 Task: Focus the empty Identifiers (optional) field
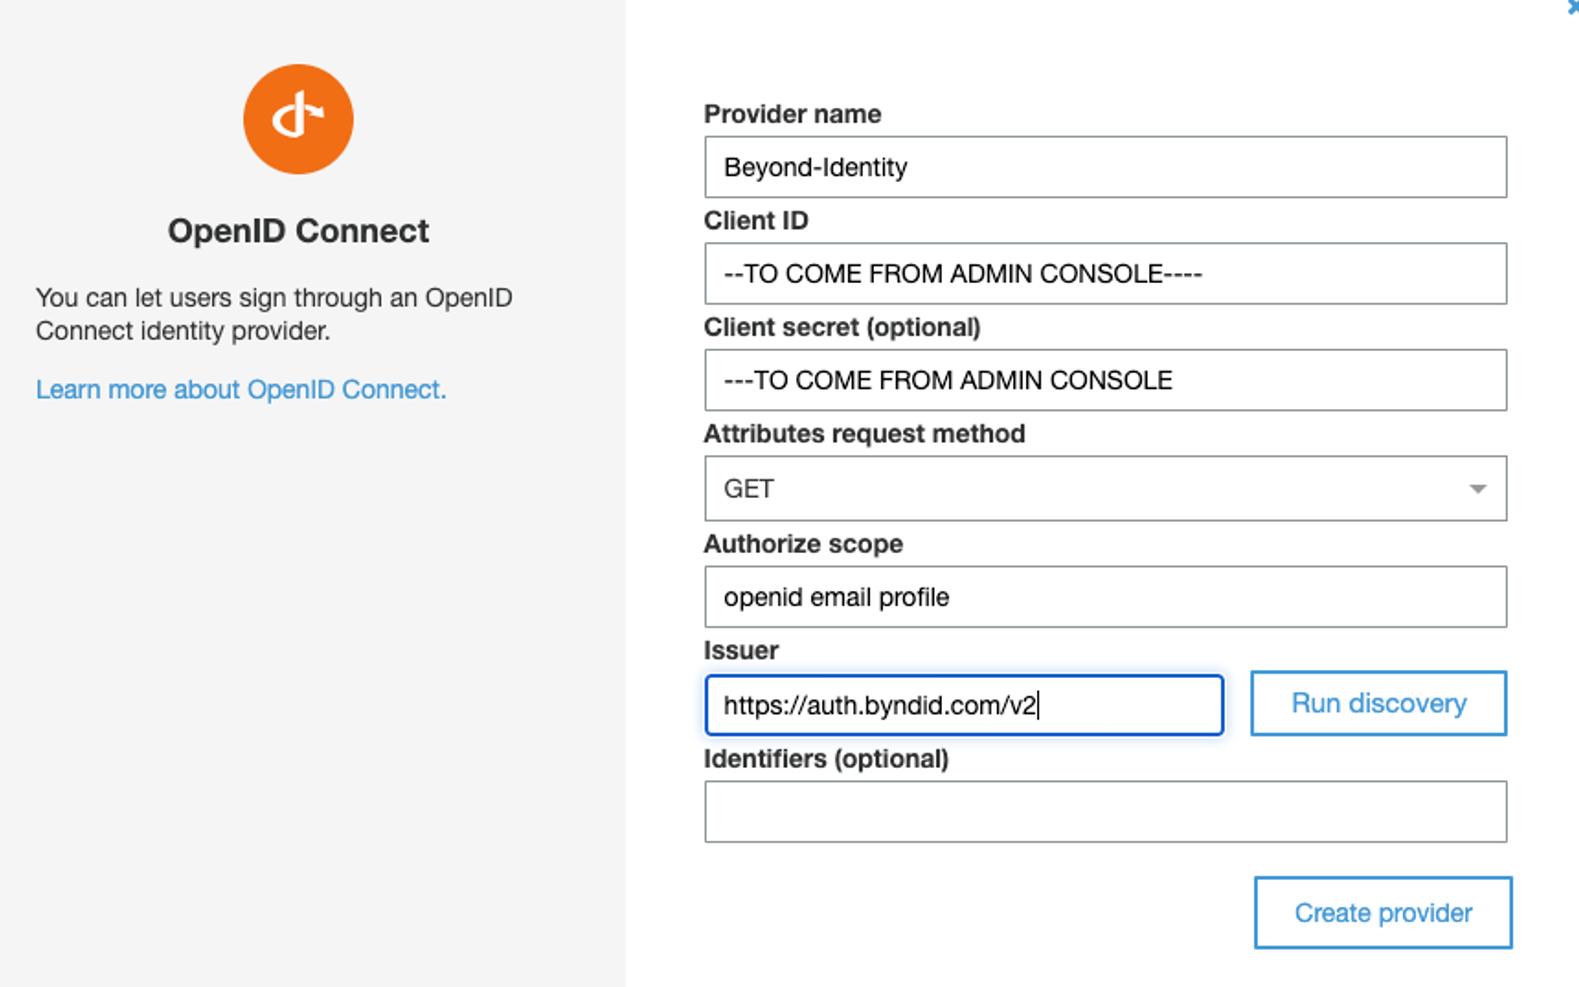pos(1105,812)
